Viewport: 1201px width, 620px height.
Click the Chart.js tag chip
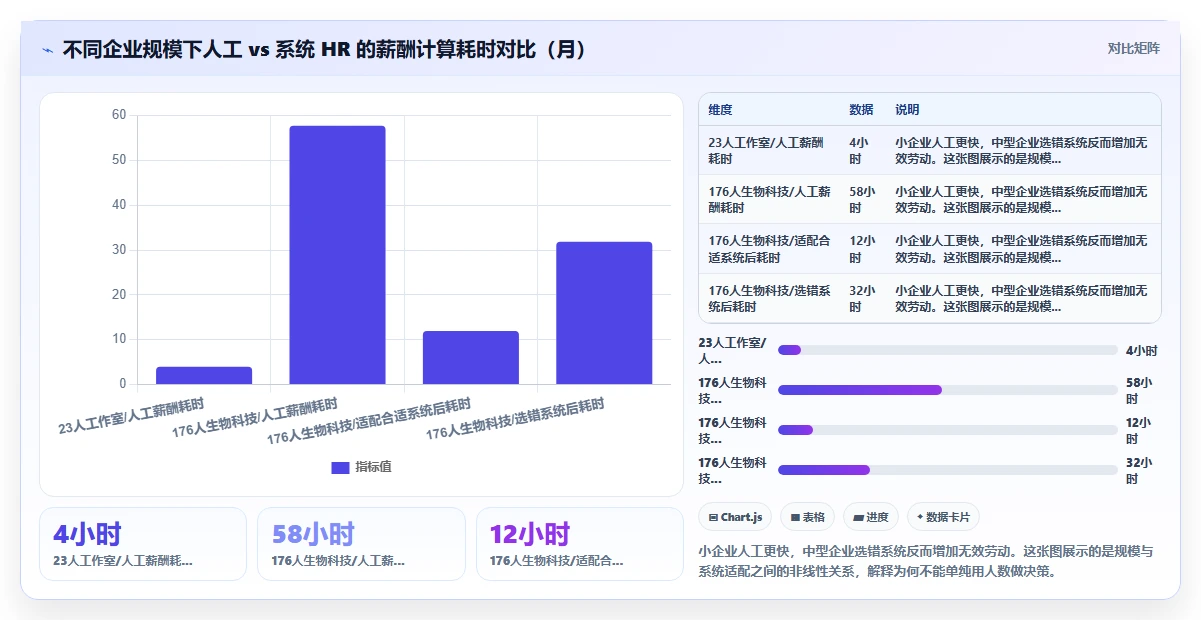[x=735, y=517]
